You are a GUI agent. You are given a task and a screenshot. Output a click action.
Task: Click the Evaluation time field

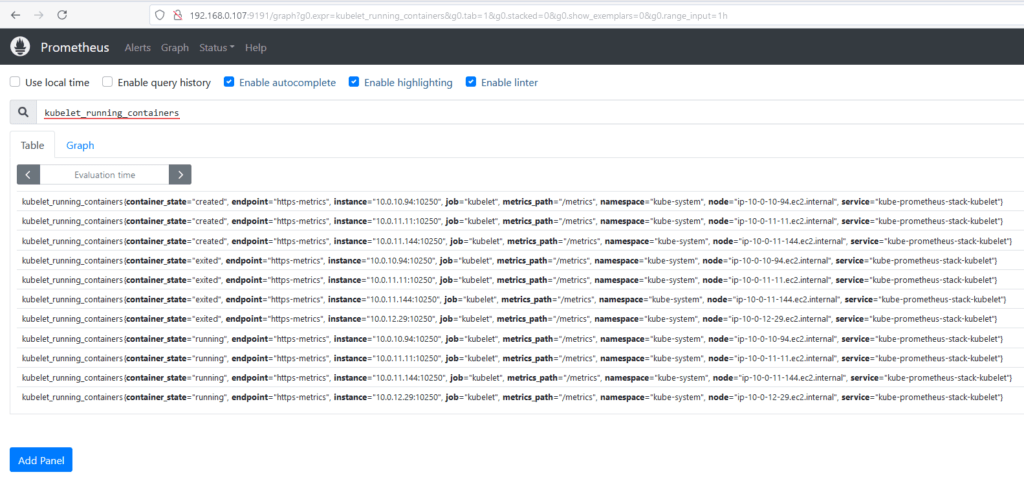coord(104,174)
